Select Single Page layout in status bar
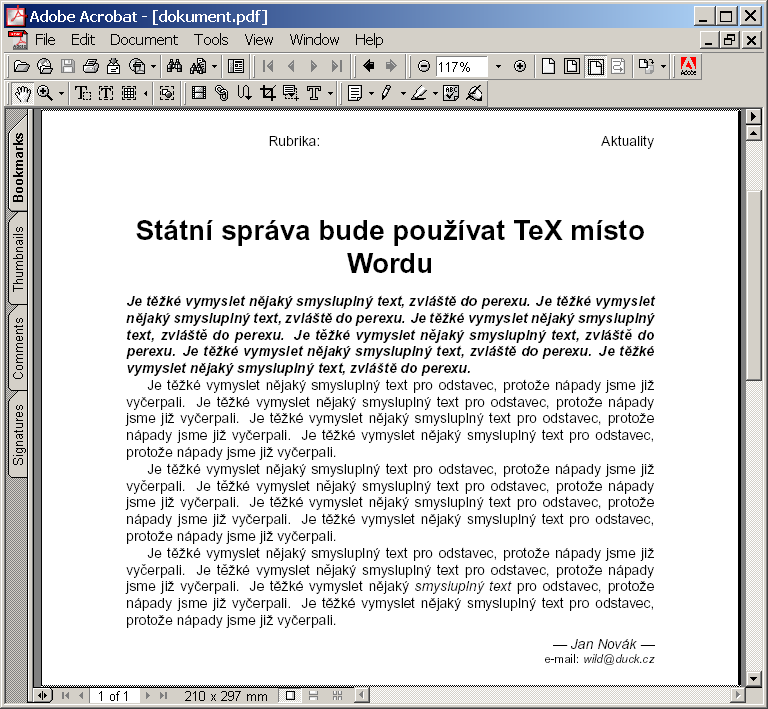The width and height of the screenshot is (768, 709). pyautogui.click(x=290, y=696)
